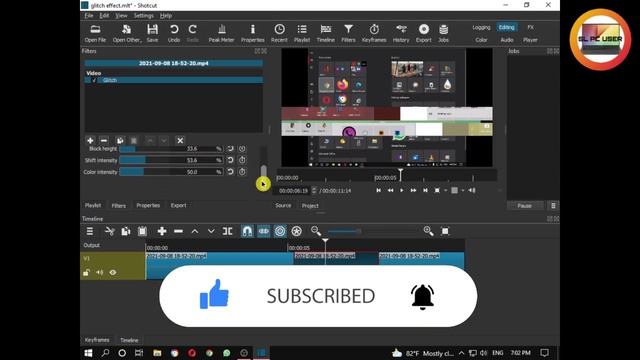Open Filters from the top toolbar
The width and height of the screenshot is (640, 360).
(348, 33)
